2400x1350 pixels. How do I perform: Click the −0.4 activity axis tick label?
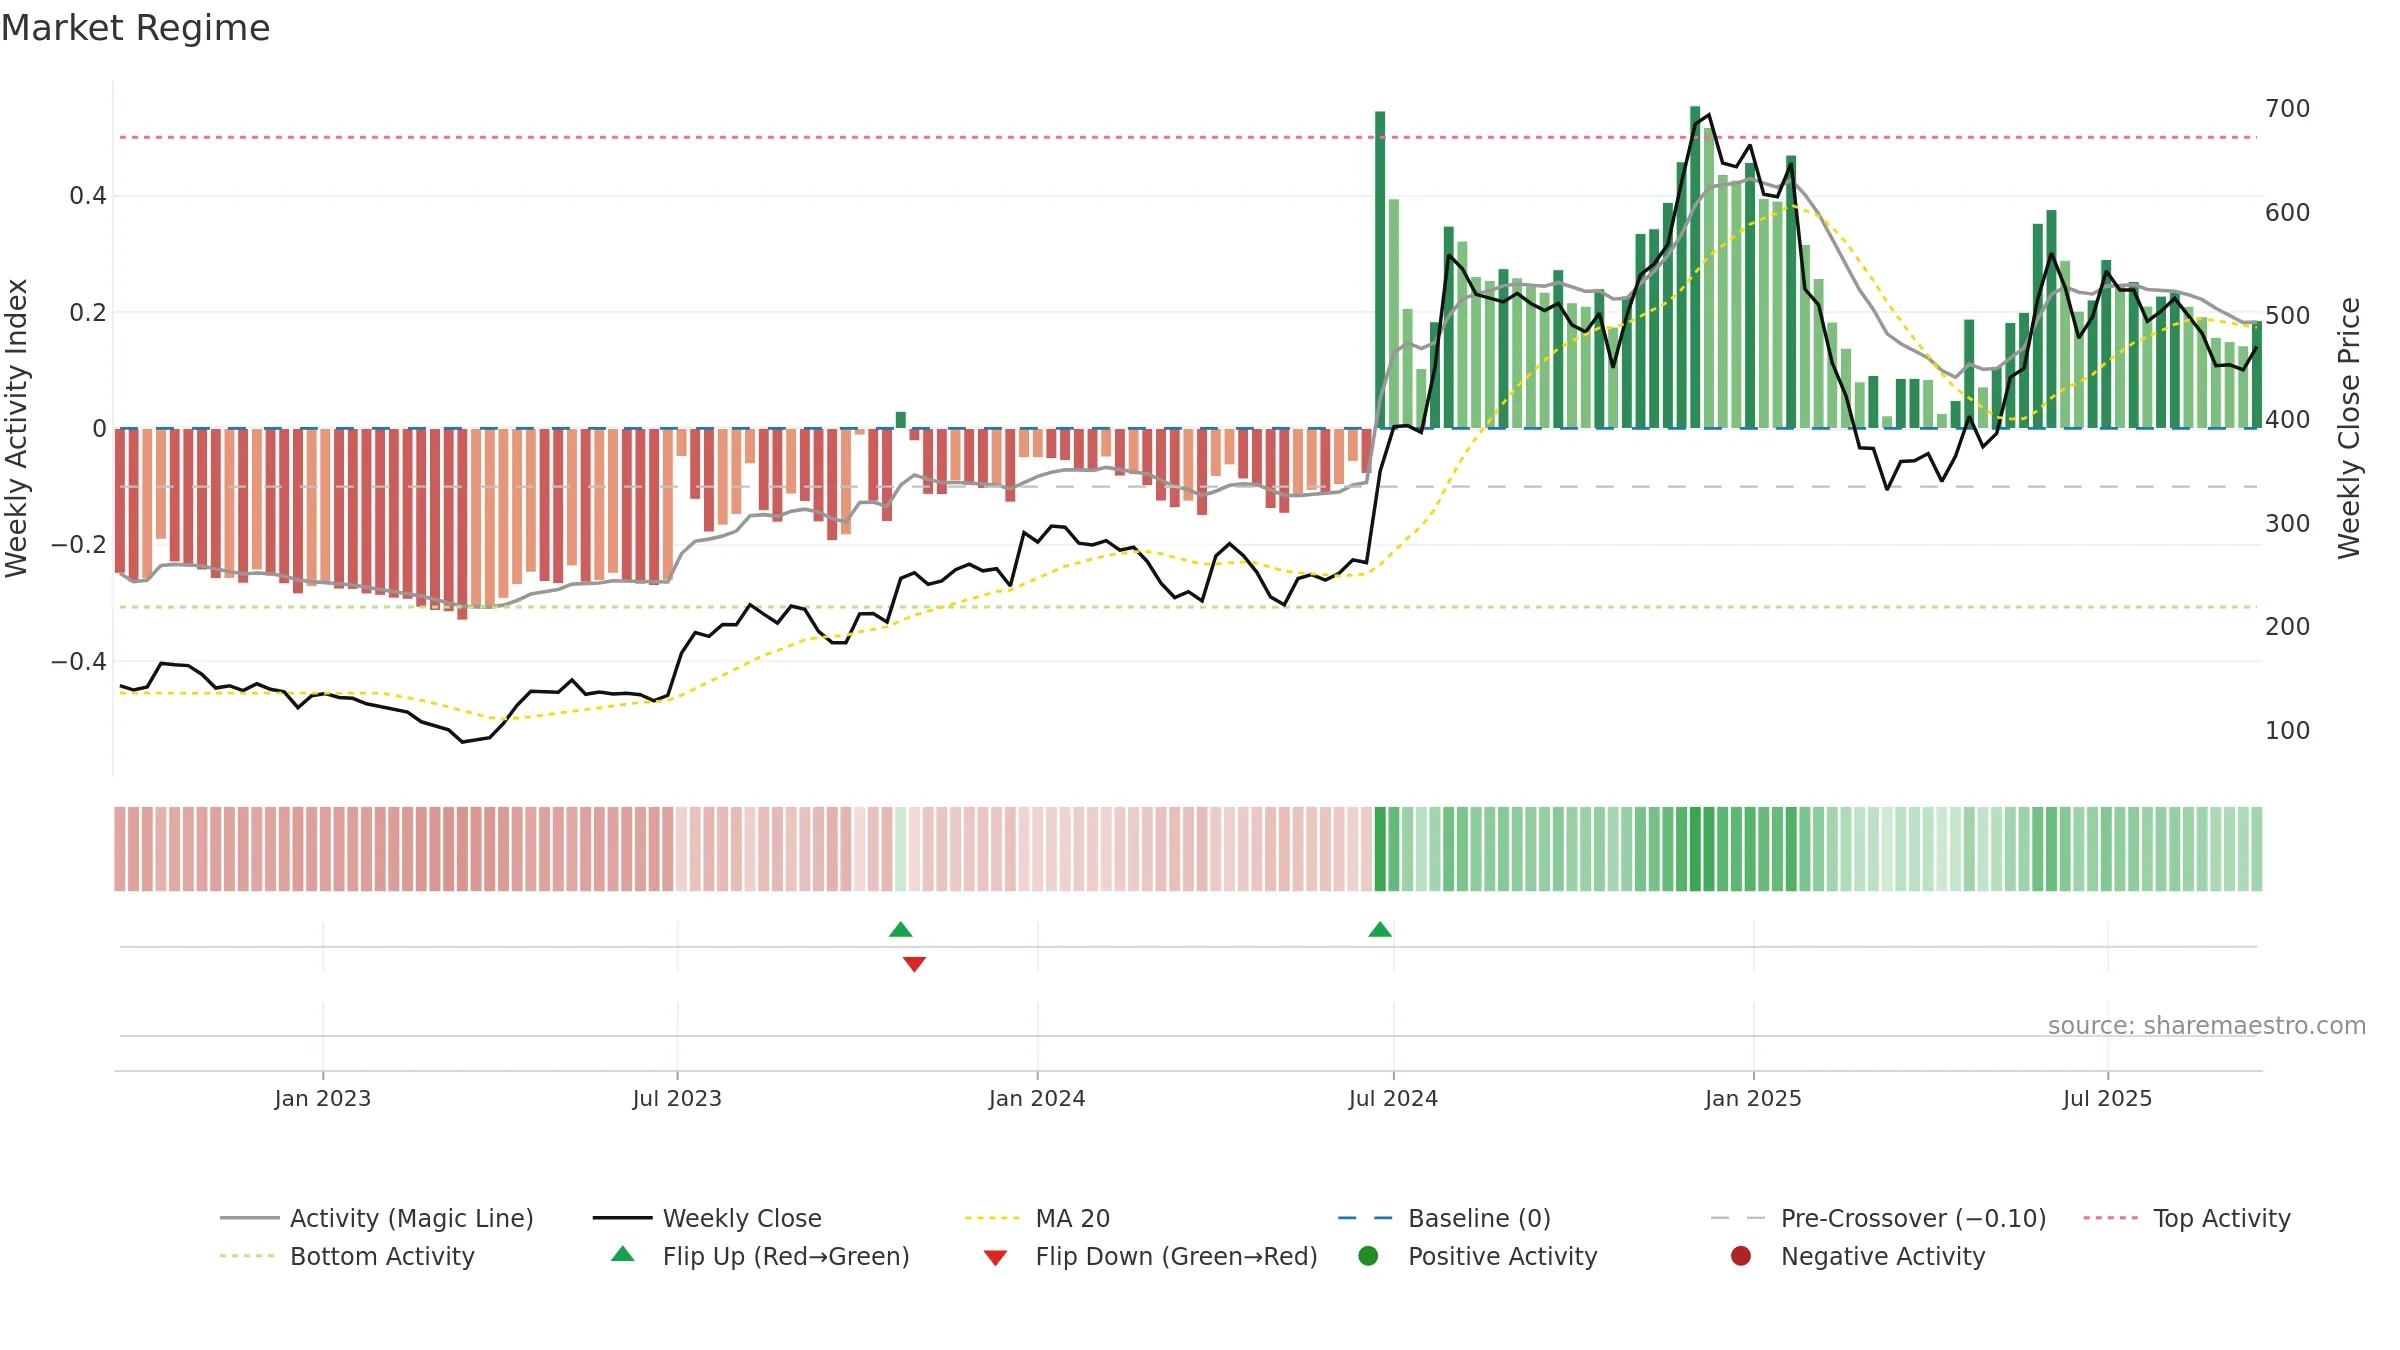click(78, 662)
